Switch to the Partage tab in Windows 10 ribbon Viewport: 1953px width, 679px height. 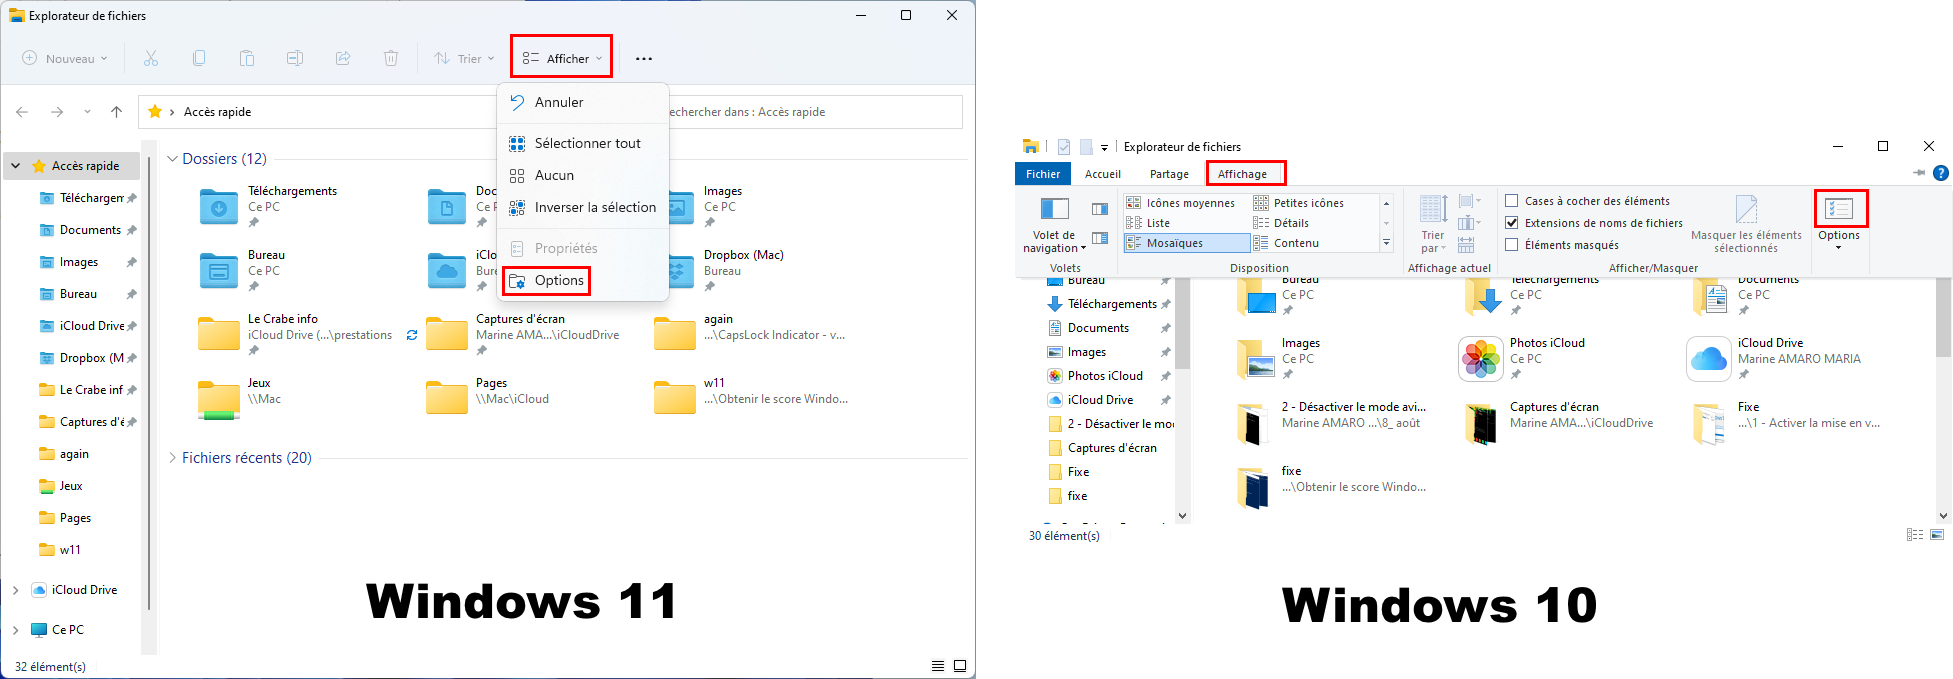click(x=1169, y=173)
